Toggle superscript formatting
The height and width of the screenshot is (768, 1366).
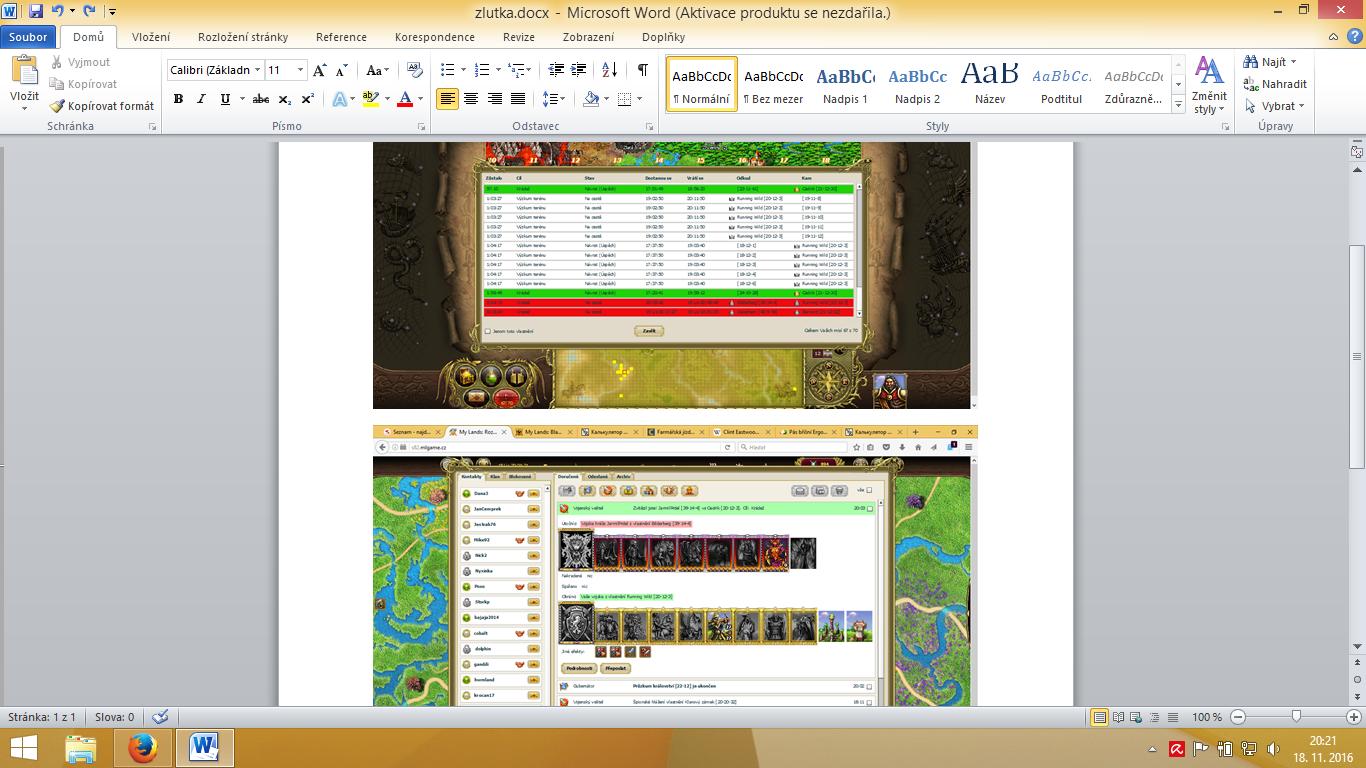tap(308, 99)
